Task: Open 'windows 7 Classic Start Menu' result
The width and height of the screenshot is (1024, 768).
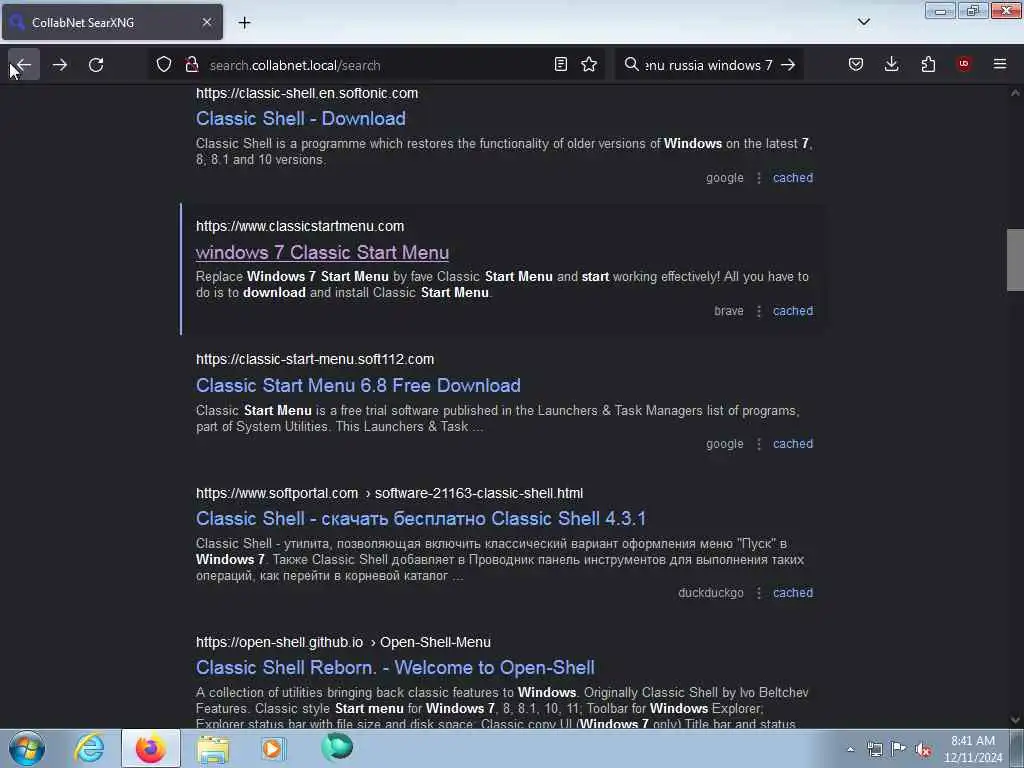Action: [x=323, y=252]
